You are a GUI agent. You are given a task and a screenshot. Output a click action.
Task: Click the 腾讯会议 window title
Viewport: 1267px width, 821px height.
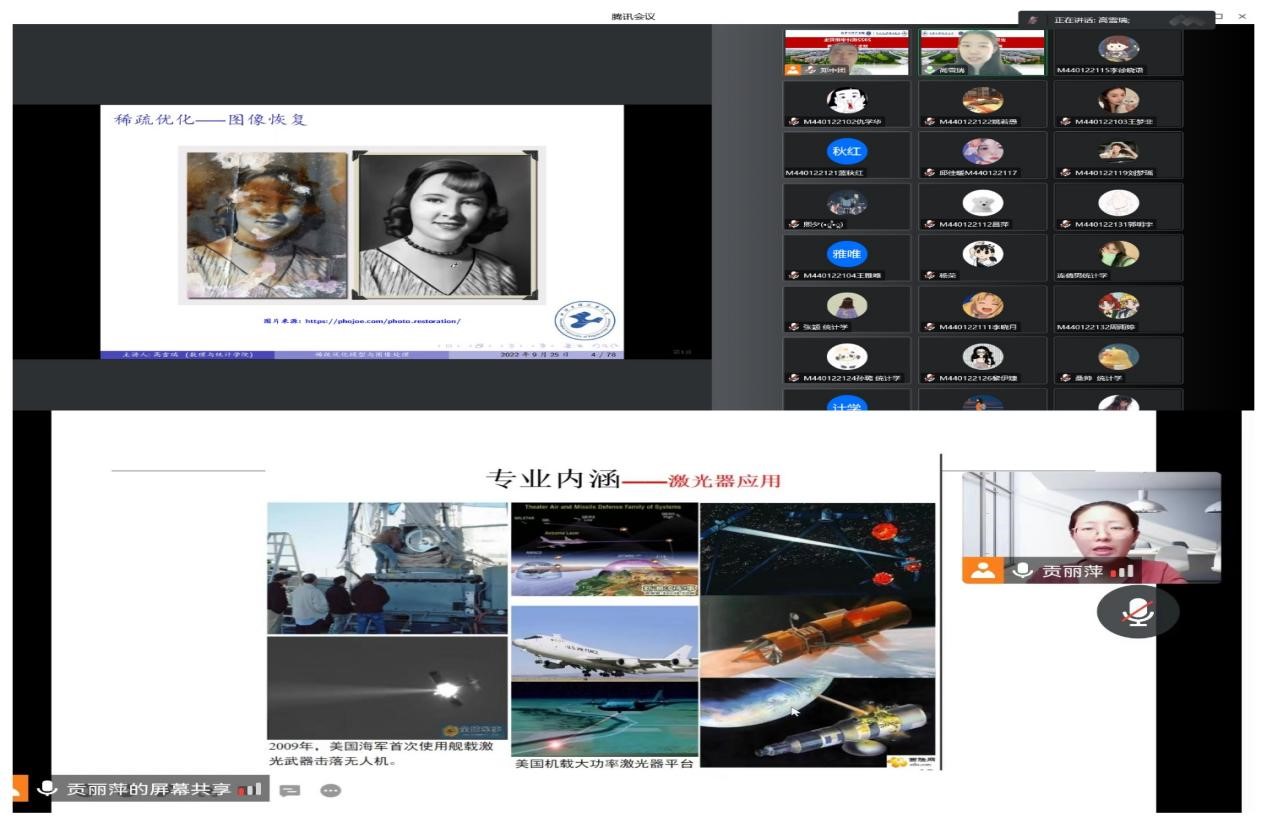(633, 16)
